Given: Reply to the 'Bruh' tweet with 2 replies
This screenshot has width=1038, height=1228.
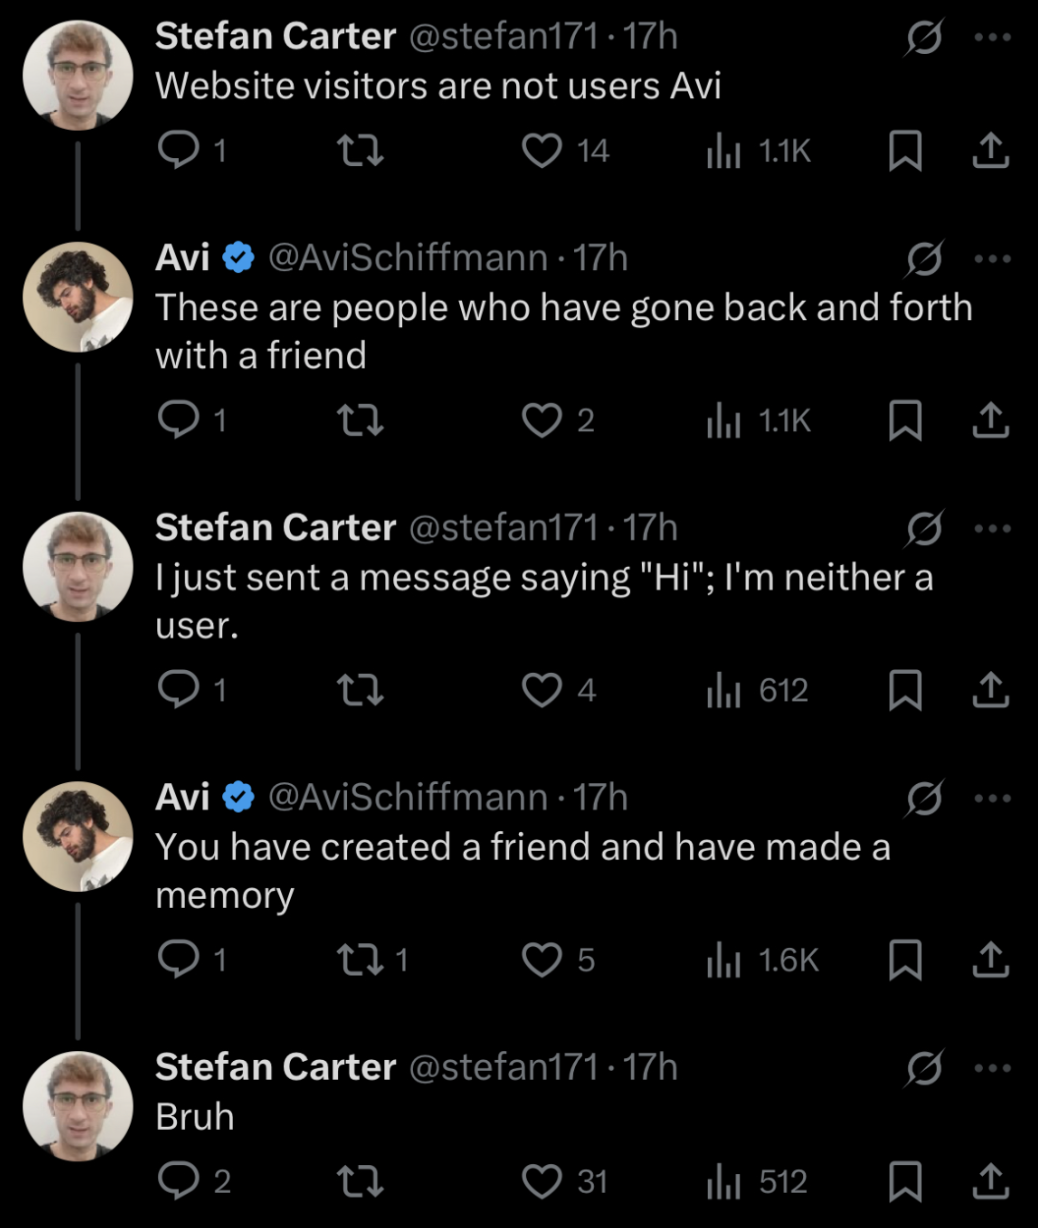Looking at the screenshot, I should (x=178, y=1181).
